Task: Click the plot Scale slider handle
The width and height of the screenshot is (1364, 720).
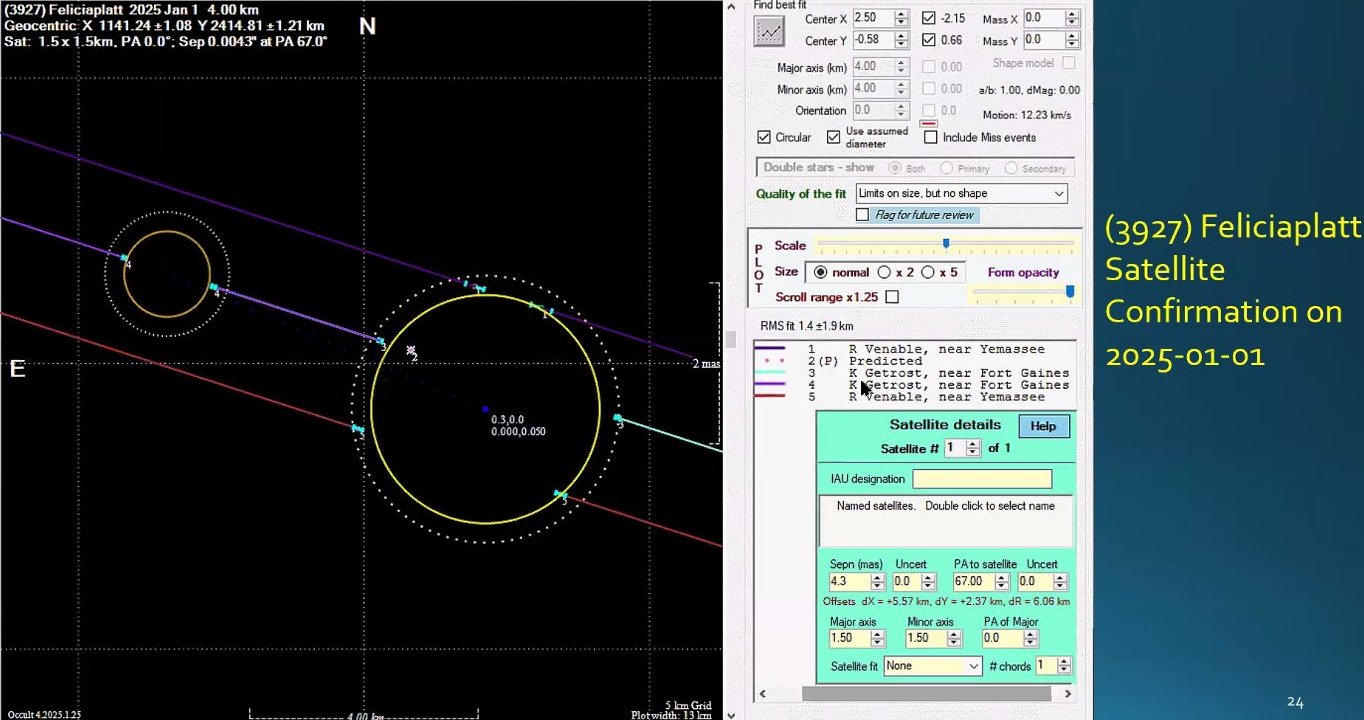Action: 946,243
